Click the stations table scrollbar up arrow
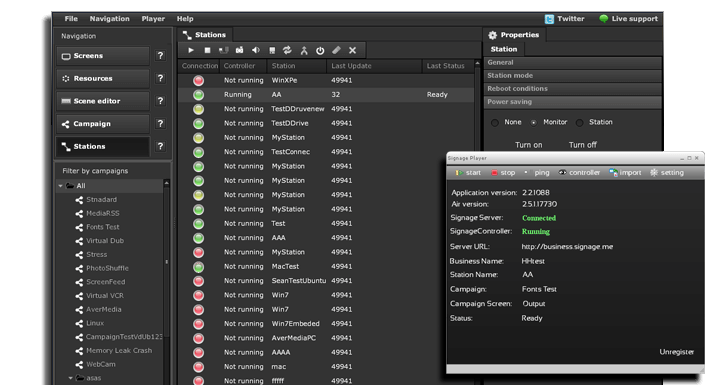The image size is (711, 385). 477,63
